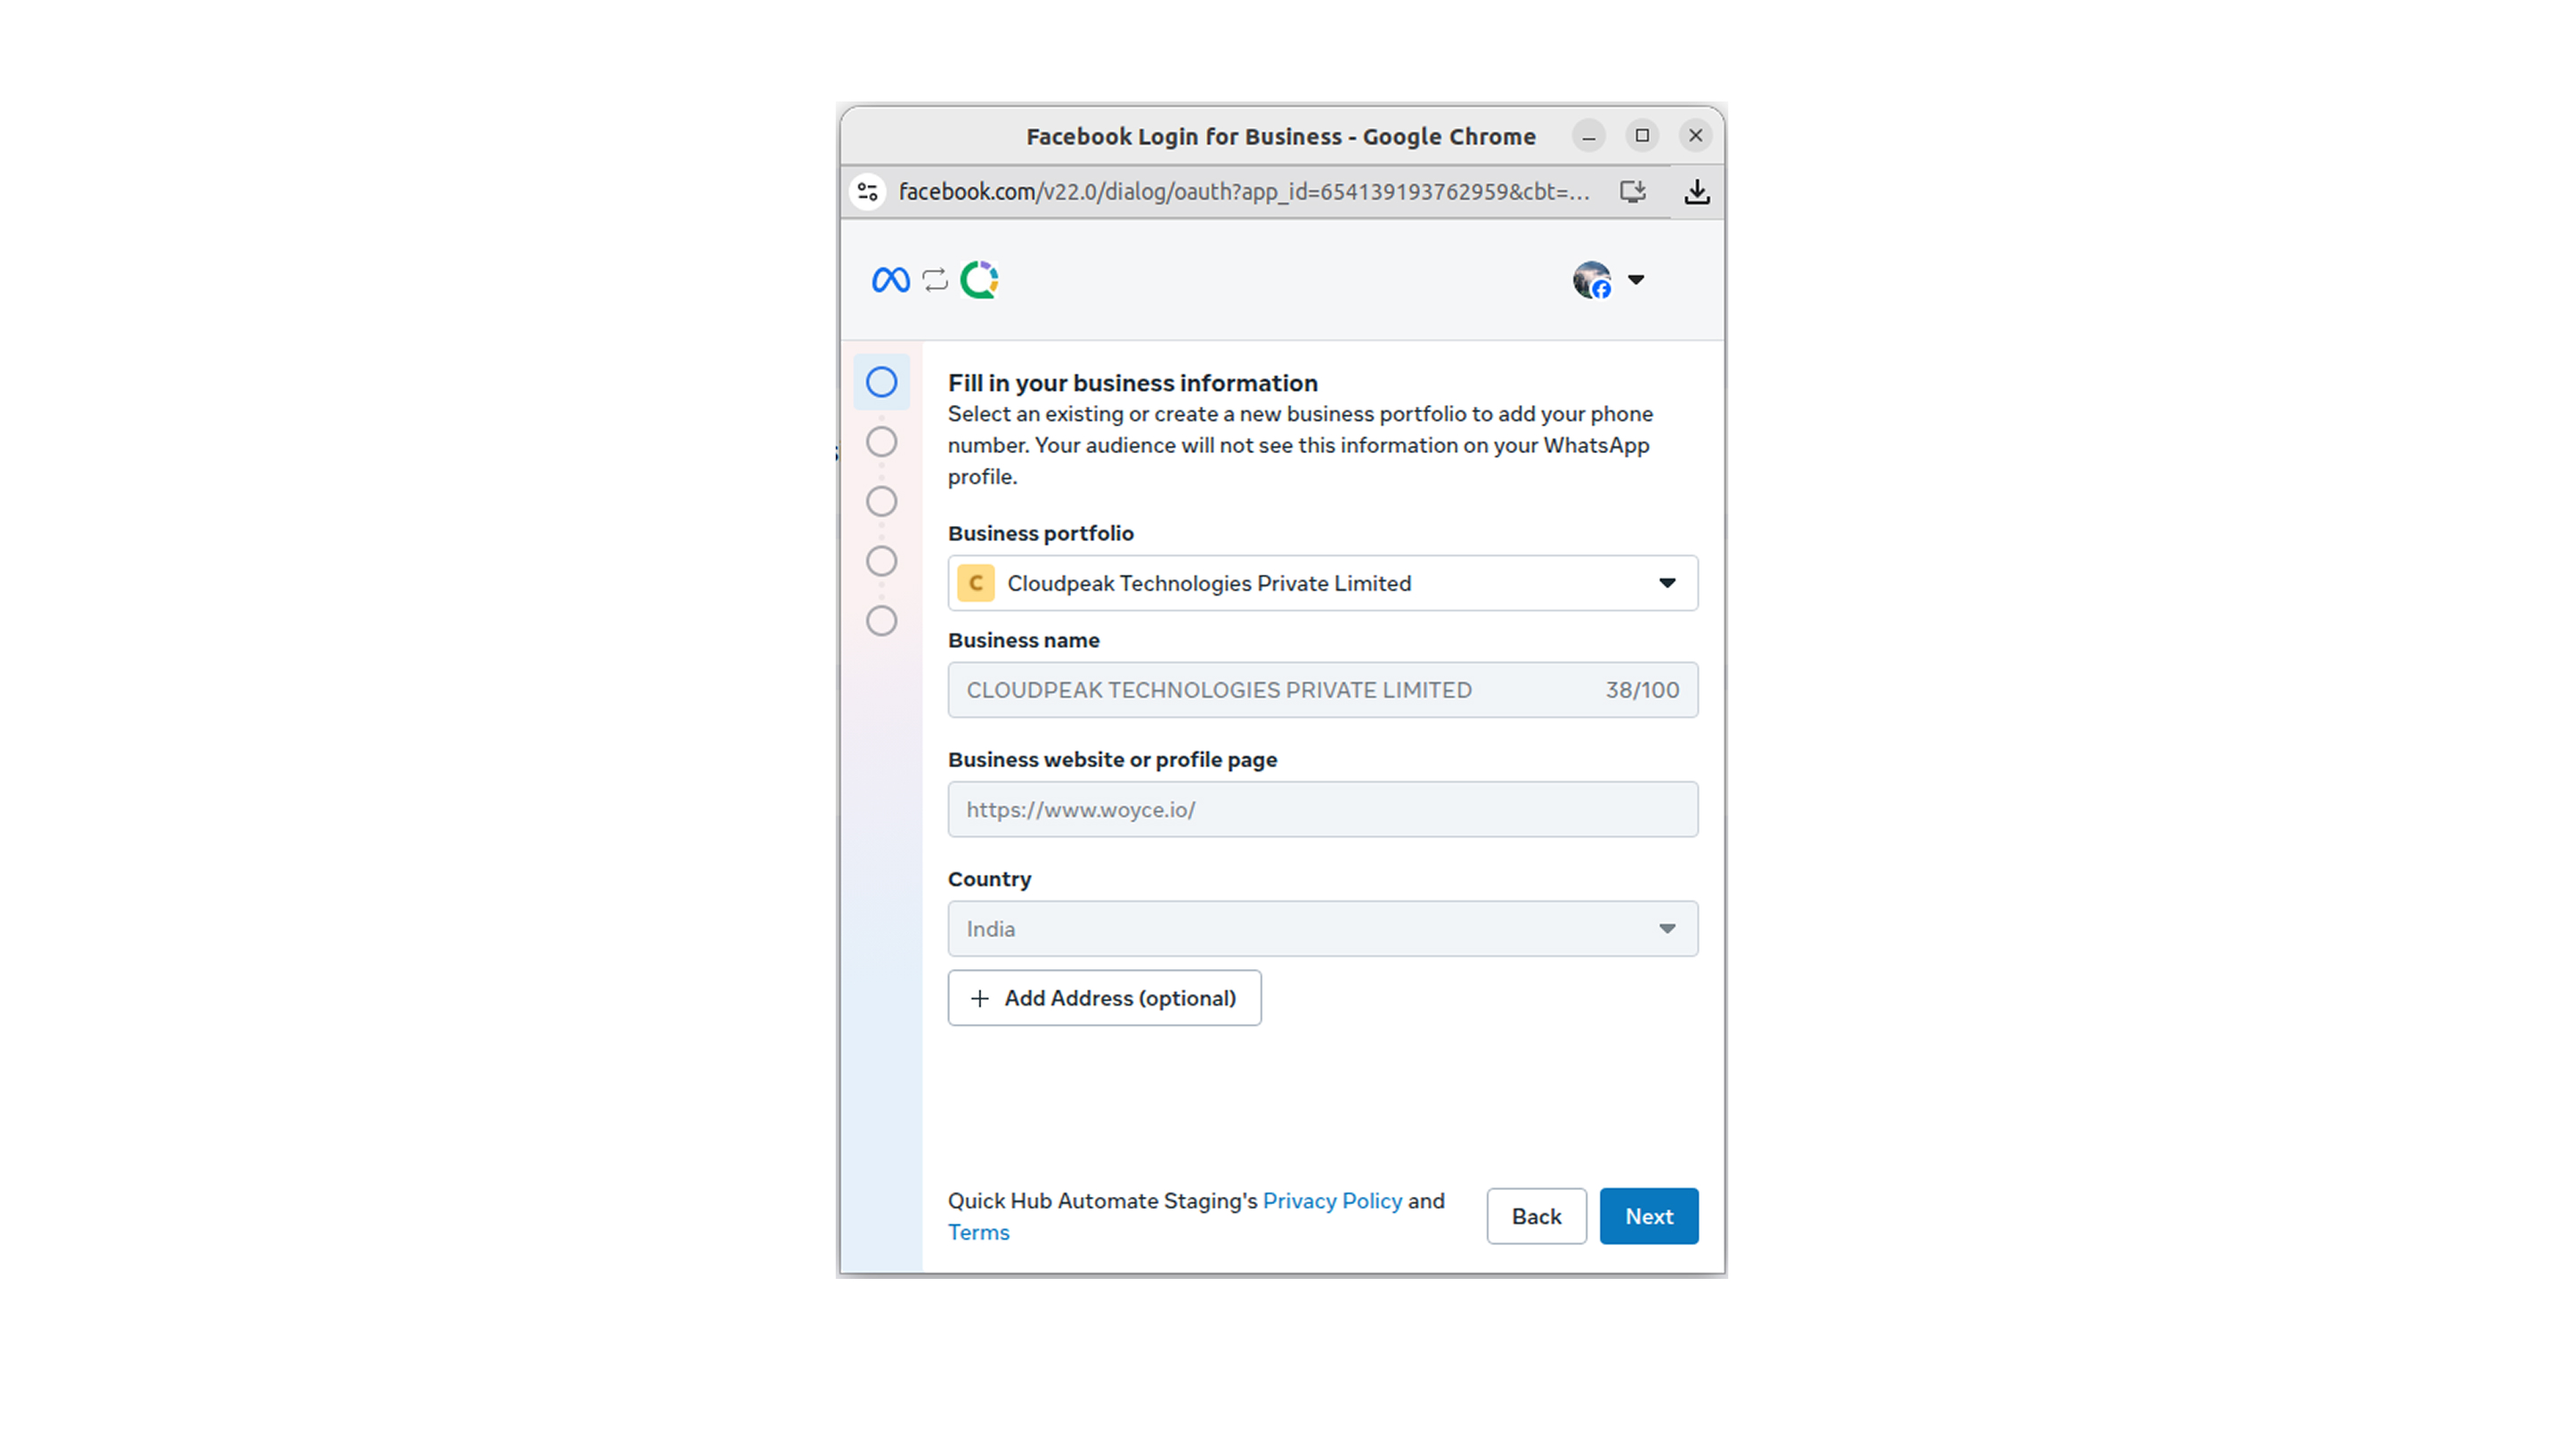This screenshot has width=2564, height=1456.
Task: Open the Country dropdown showing India
Action: (1322, 929)
